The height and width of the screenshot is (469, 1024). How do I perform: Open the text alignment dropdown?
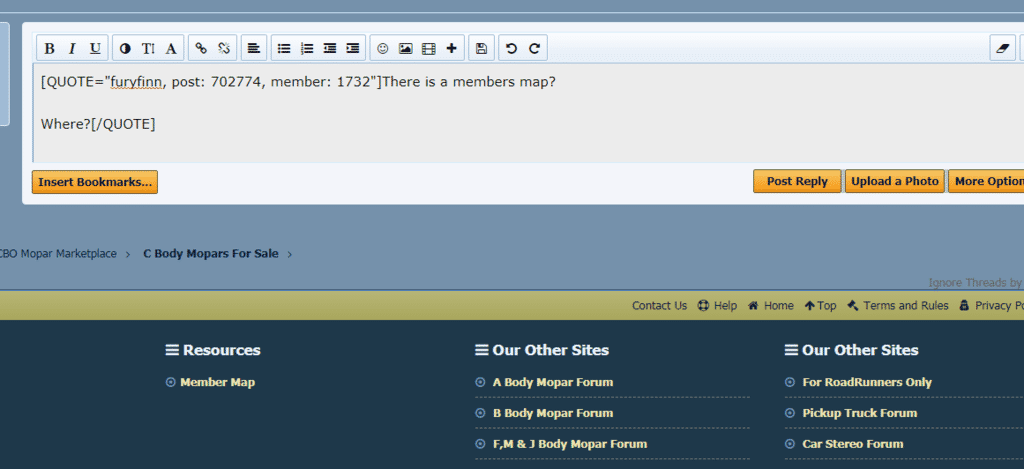coord(254,48)
